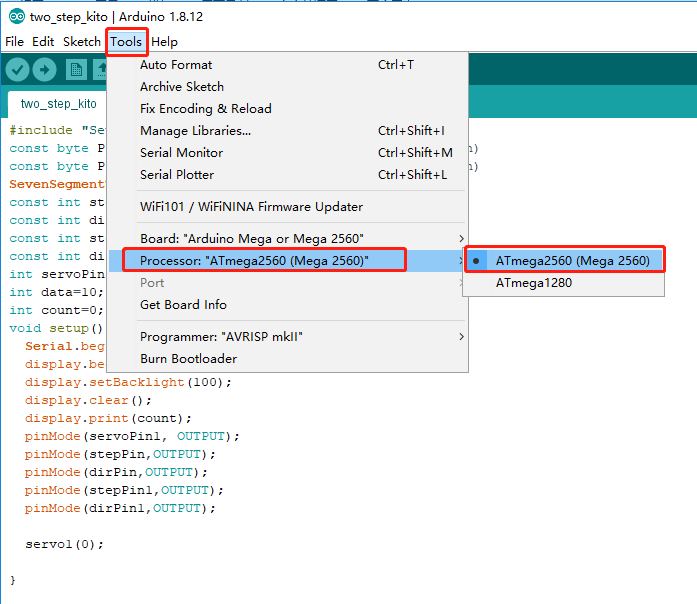Click the int data=10; code line

coord(56,292)
